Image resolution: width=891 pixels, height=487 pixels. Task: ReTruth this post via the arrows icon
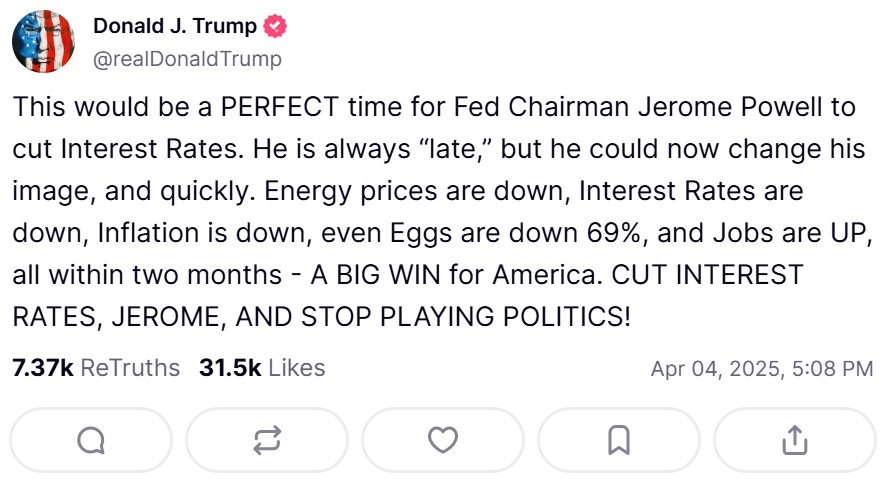click(266, 439)
